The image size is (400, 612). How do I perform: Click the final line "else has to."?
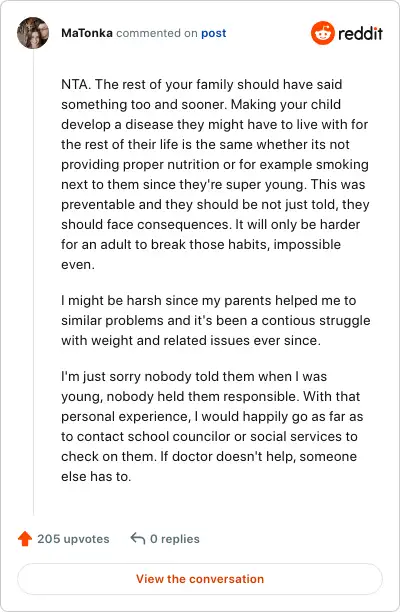click(x=96, y=477)
